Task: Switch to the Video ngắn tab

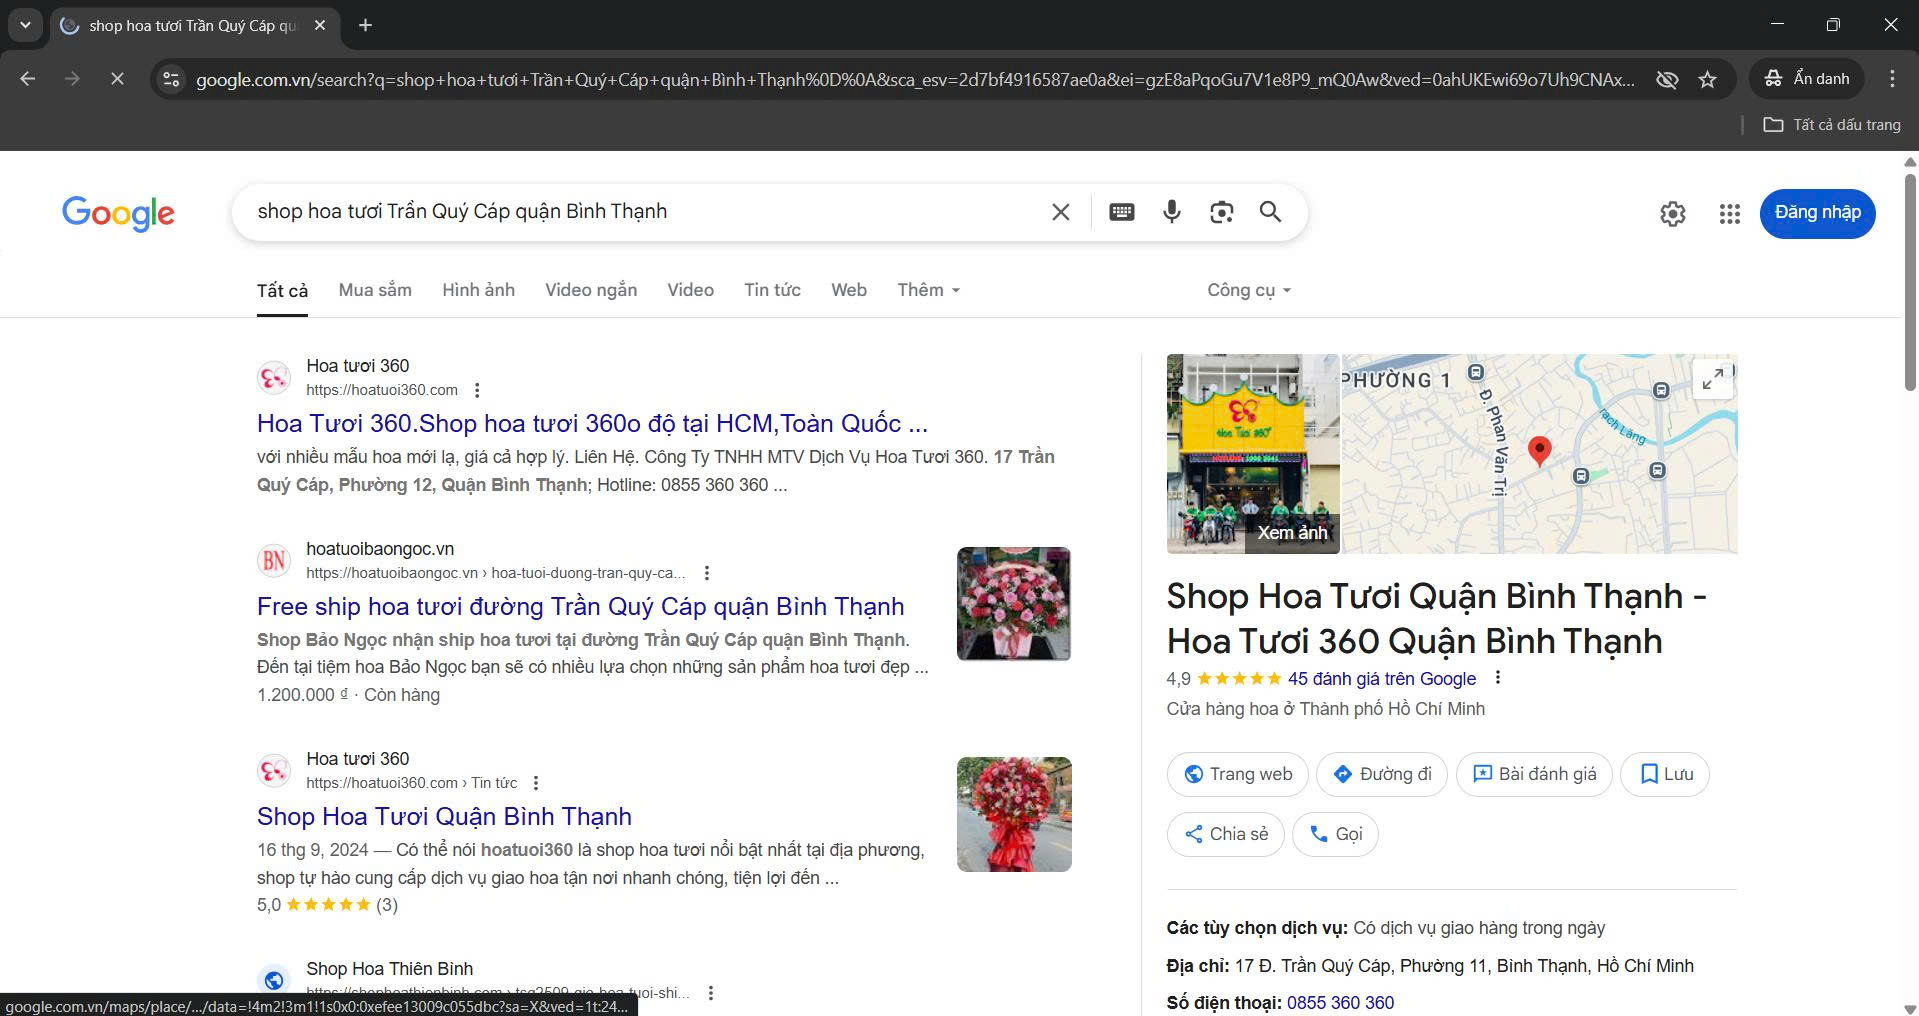Action: (x=591, y=290)
